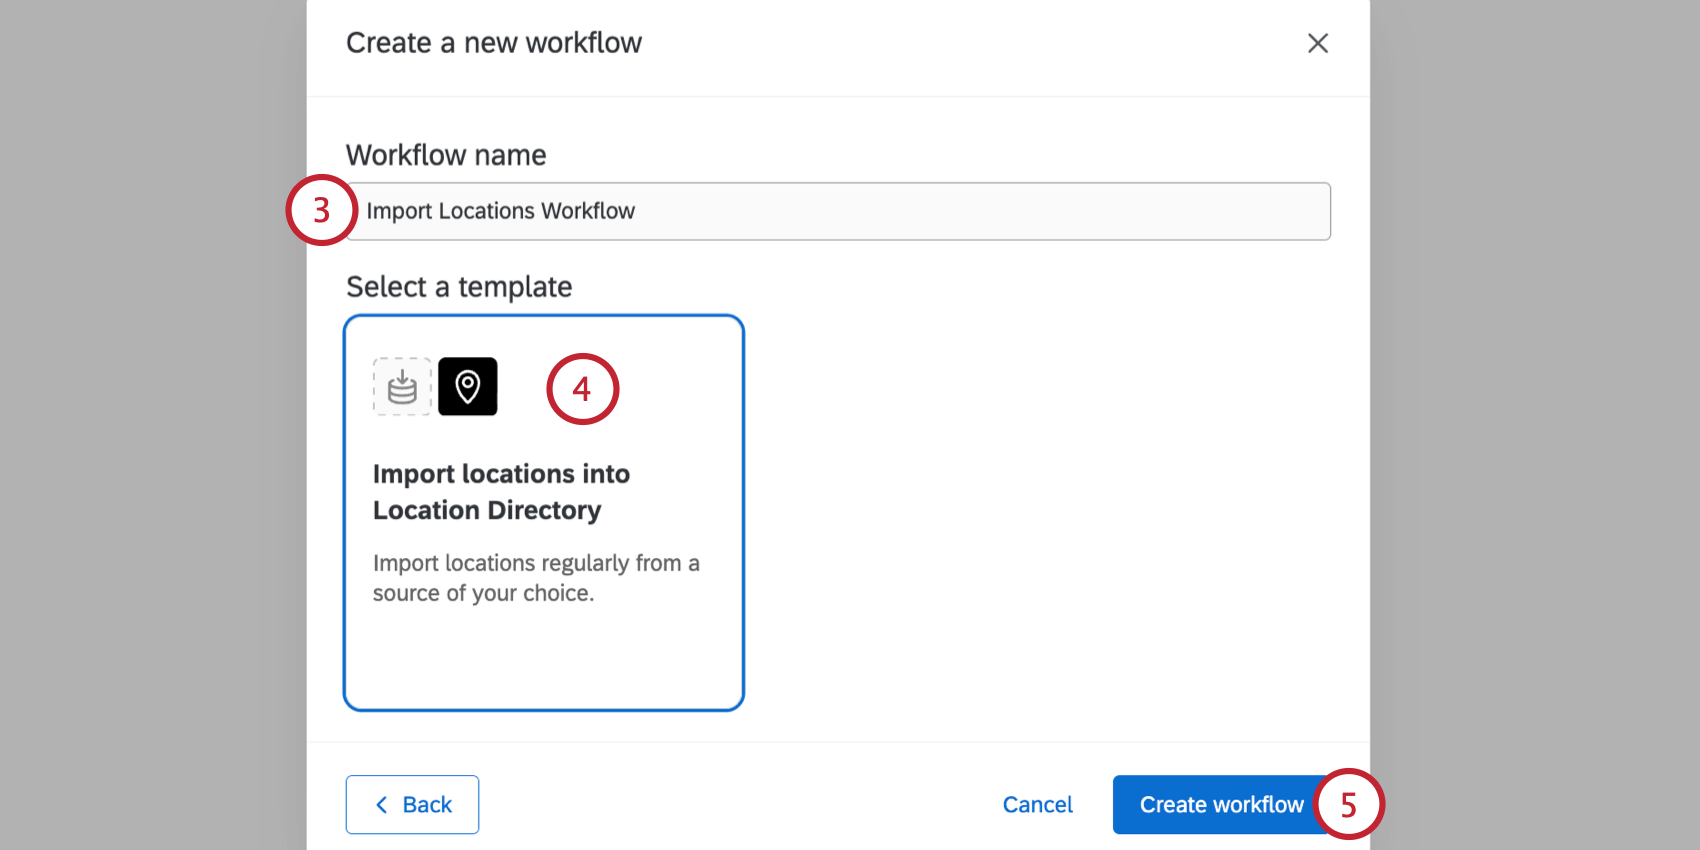Click the red step 4 marker
Image resolution: width=1700 pixels, height=850 pixels.
[x=582, y=389]
